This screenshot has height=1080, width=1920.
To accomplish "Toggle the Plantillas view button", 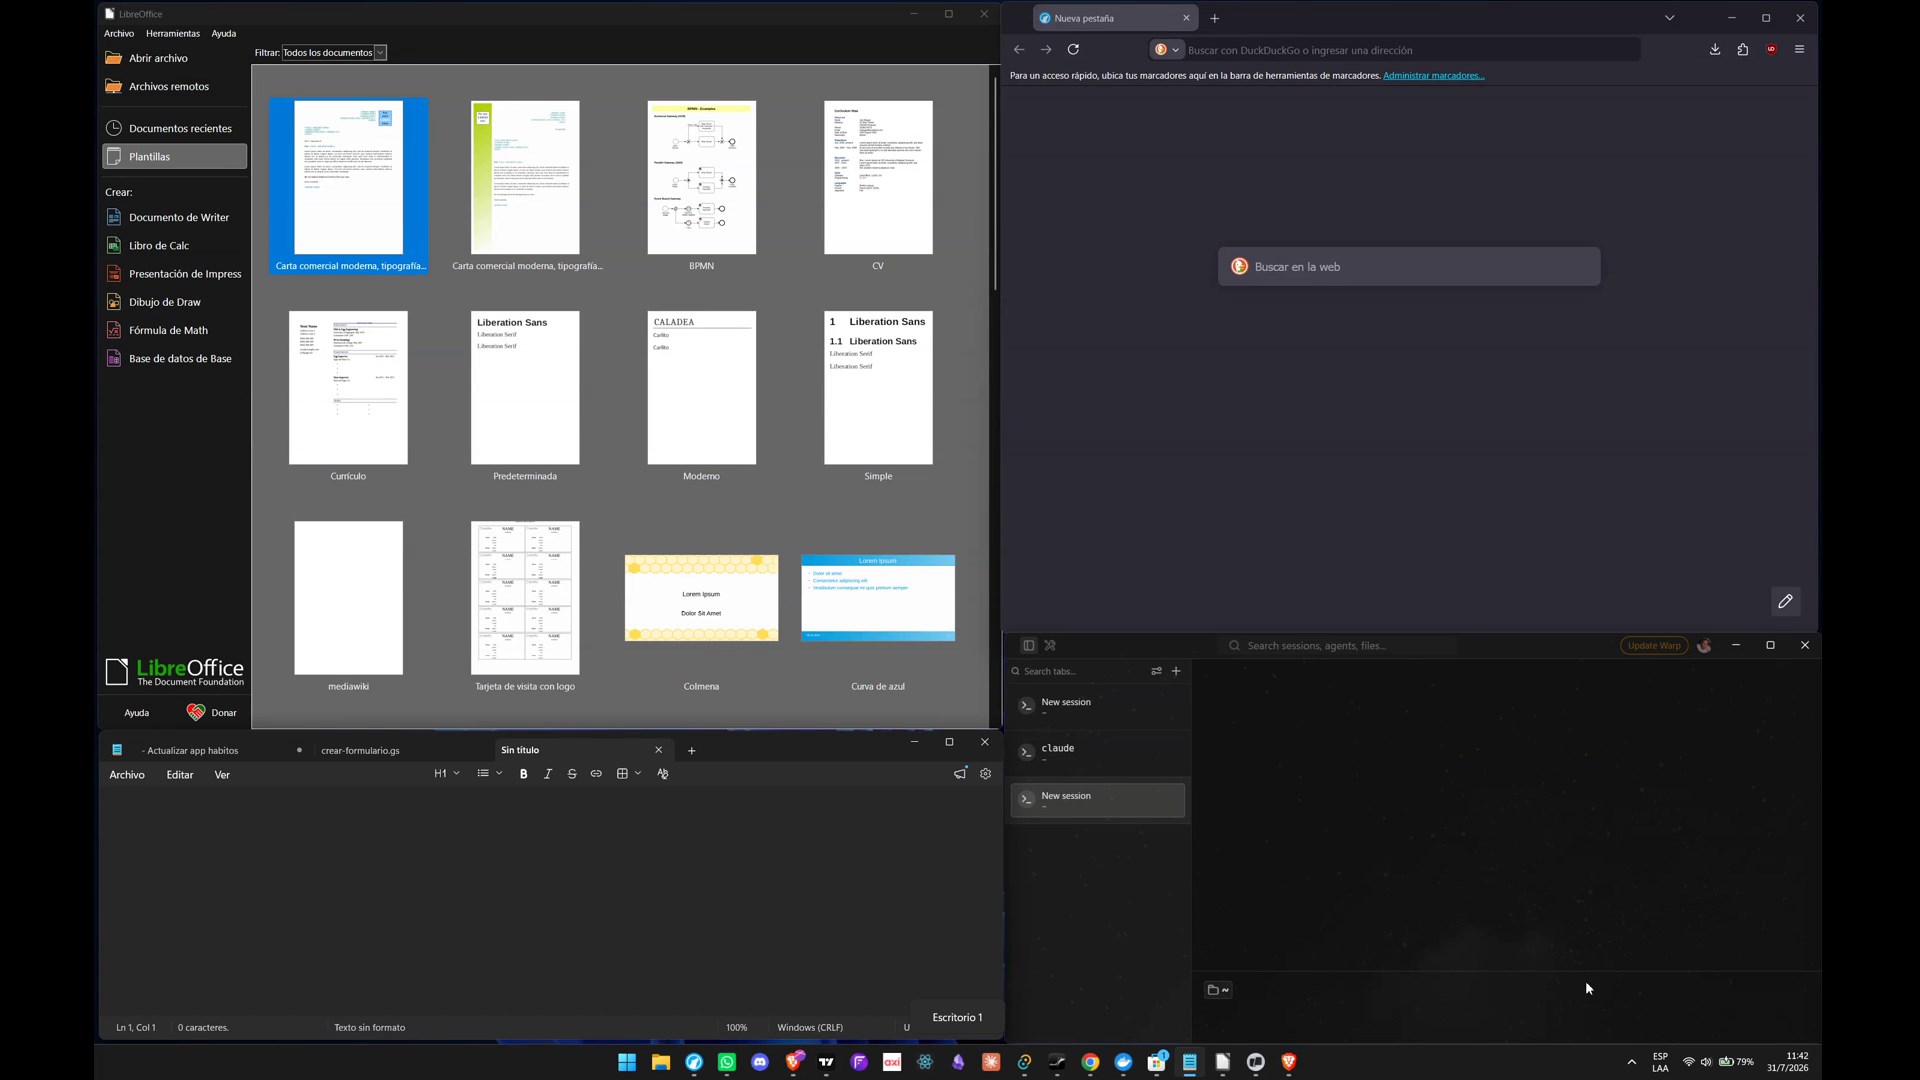I will [175, 157].
